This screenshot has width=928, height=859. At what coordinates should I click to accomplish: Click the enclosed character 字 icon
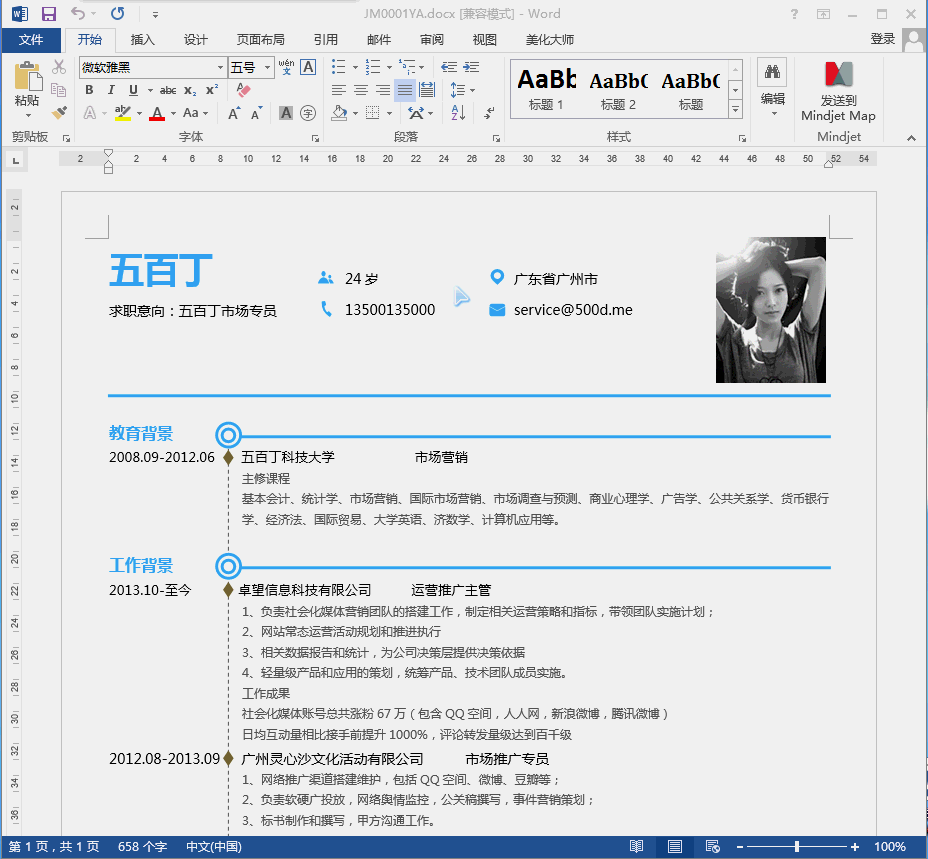pos(308,113)
